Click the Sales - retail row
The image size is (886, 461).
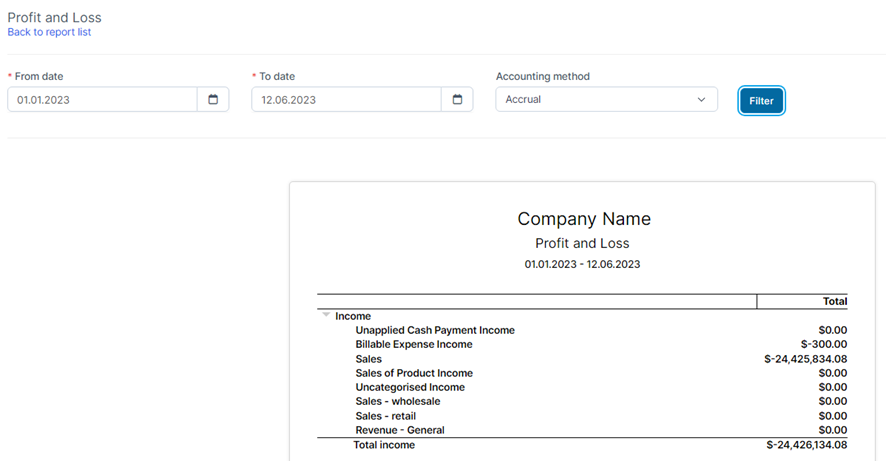coord(385,416)
